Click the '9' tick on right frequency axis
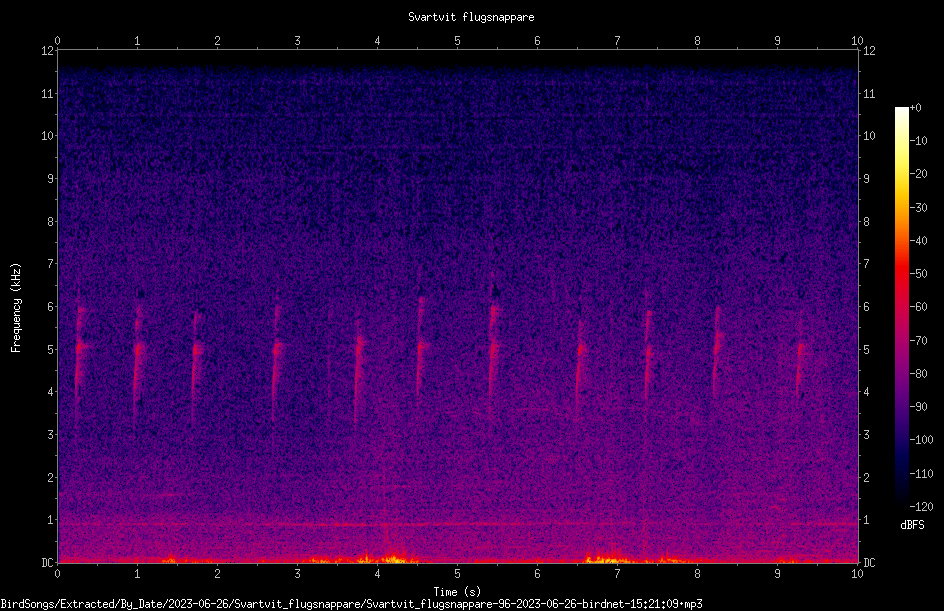The height and width of the screenshot is (611, 944). 866,179
